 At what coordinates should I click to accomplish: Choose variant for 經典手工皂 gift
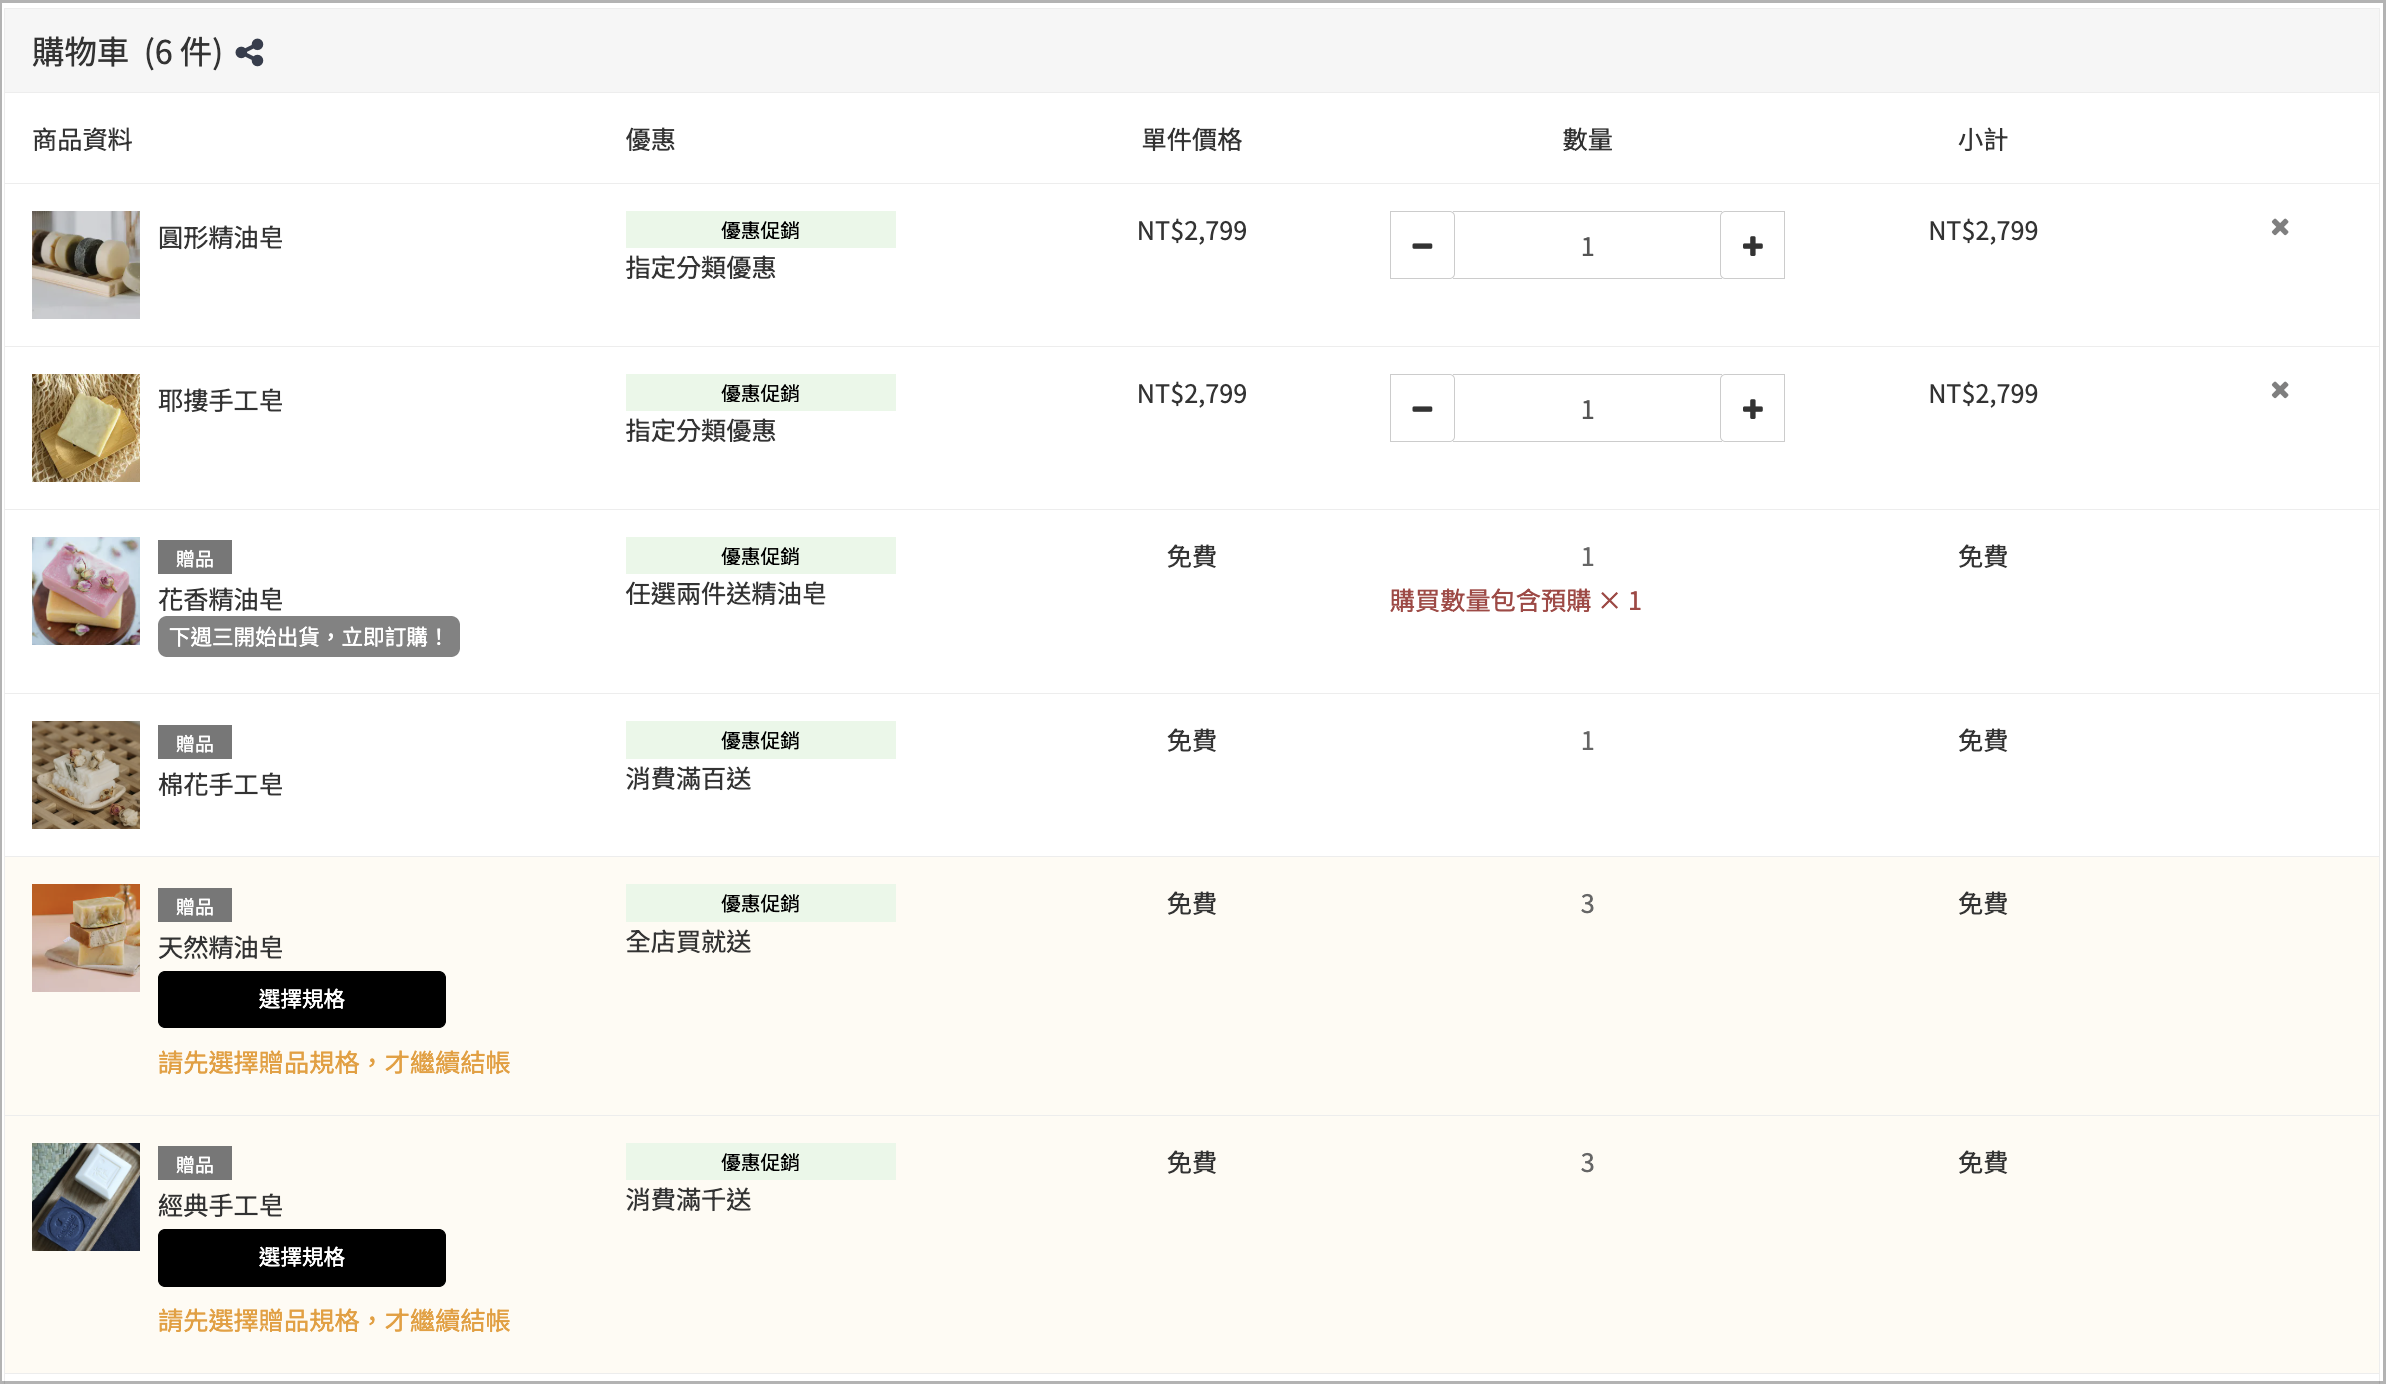302,1258
